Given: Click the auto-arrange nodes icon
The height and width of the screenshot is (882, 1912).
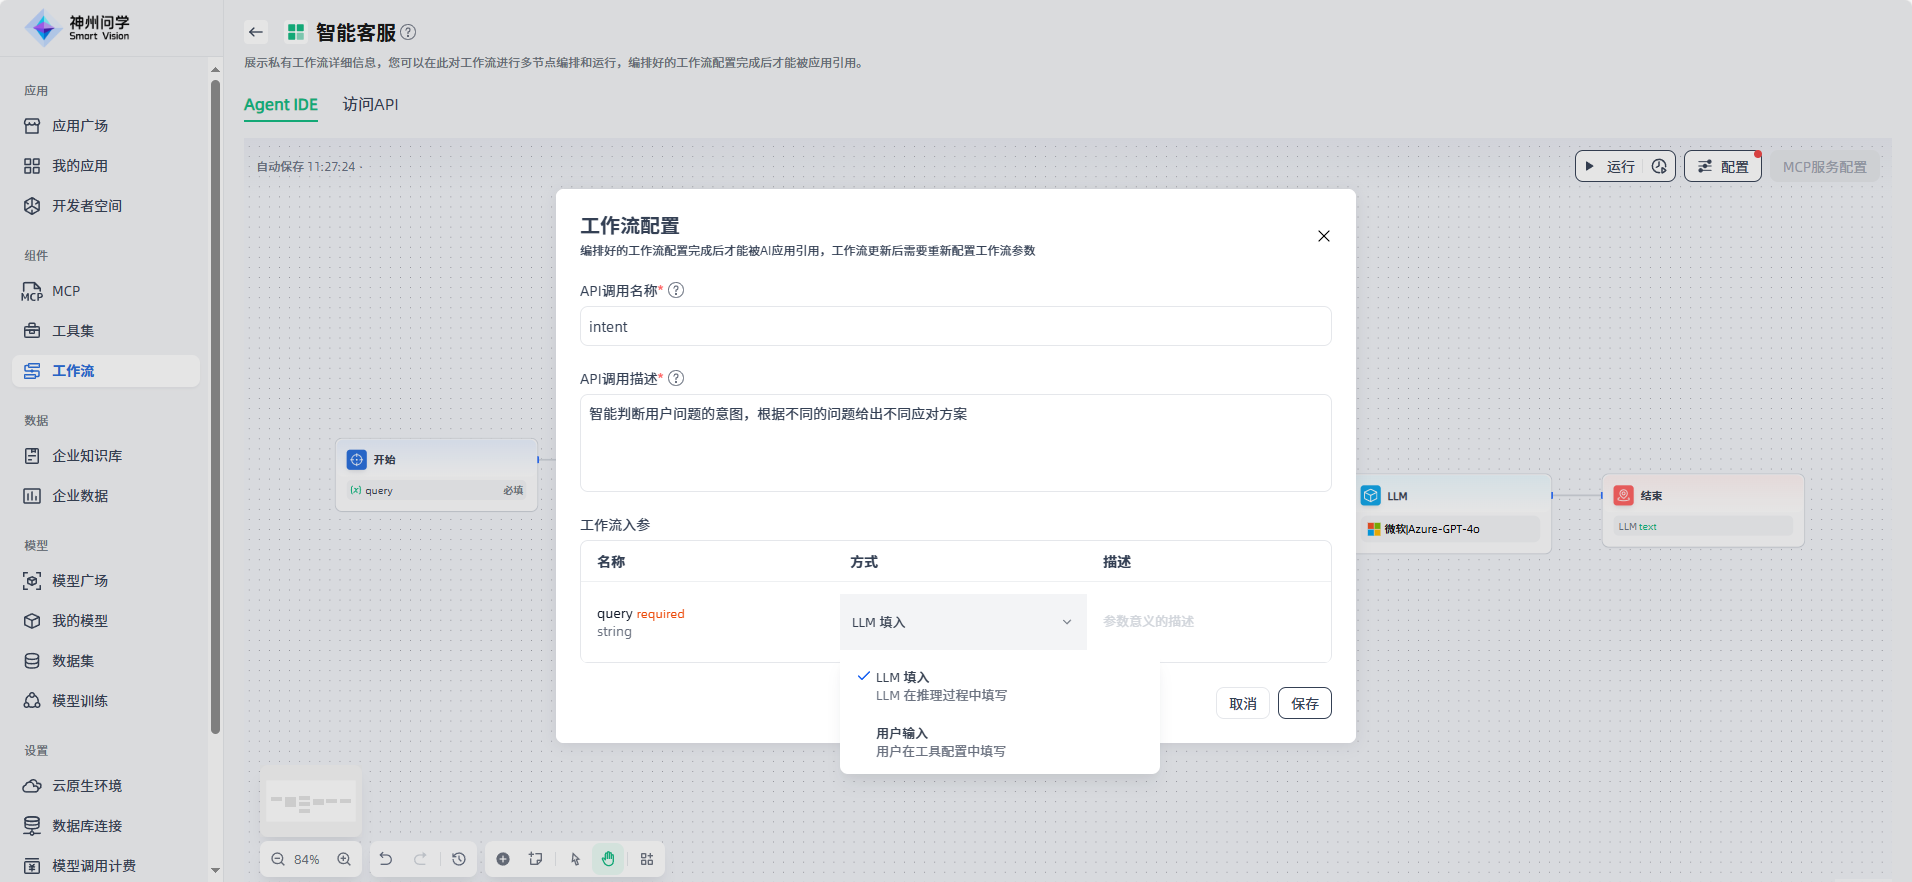Looking at the screenshot, I should [647, 859].
